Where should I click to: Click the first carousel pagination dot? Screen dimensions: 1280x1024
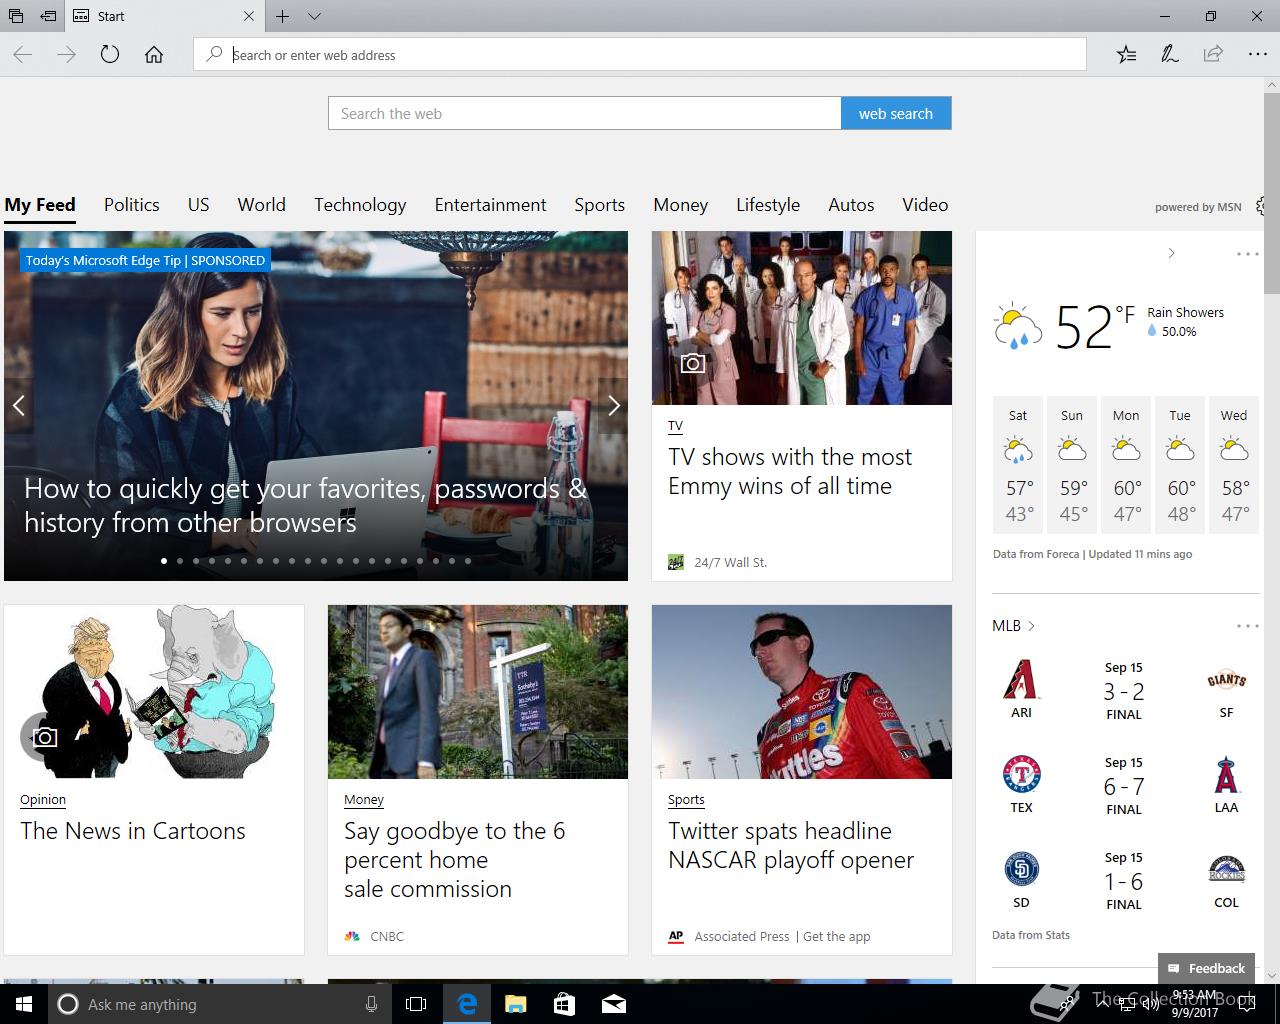(x=164, y=561)
